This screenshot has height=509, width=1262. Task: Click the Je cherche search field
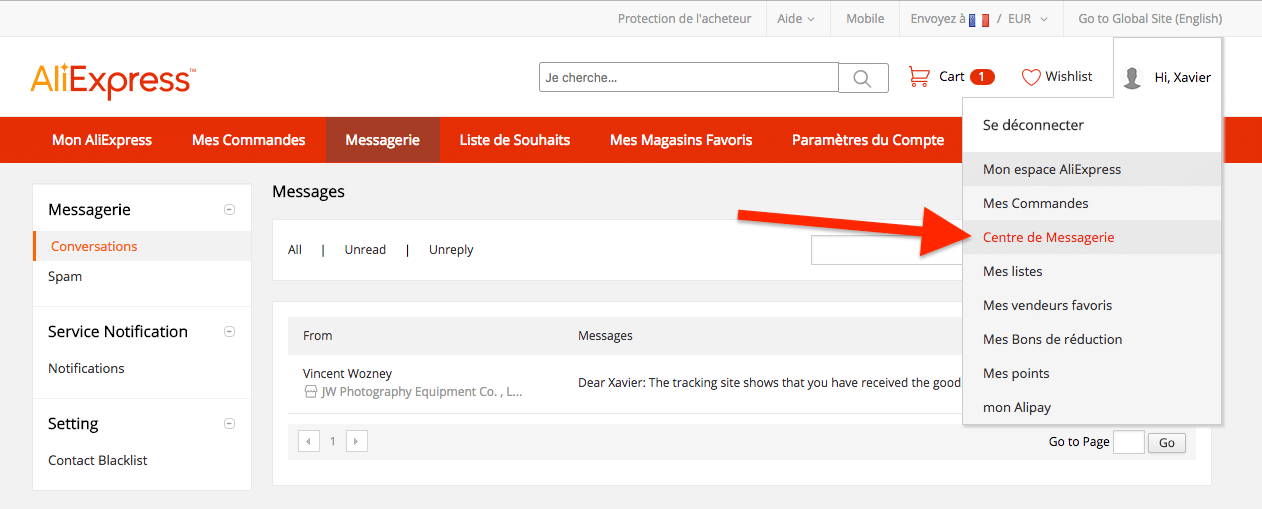pyautogui.click(x=688, y=78)
